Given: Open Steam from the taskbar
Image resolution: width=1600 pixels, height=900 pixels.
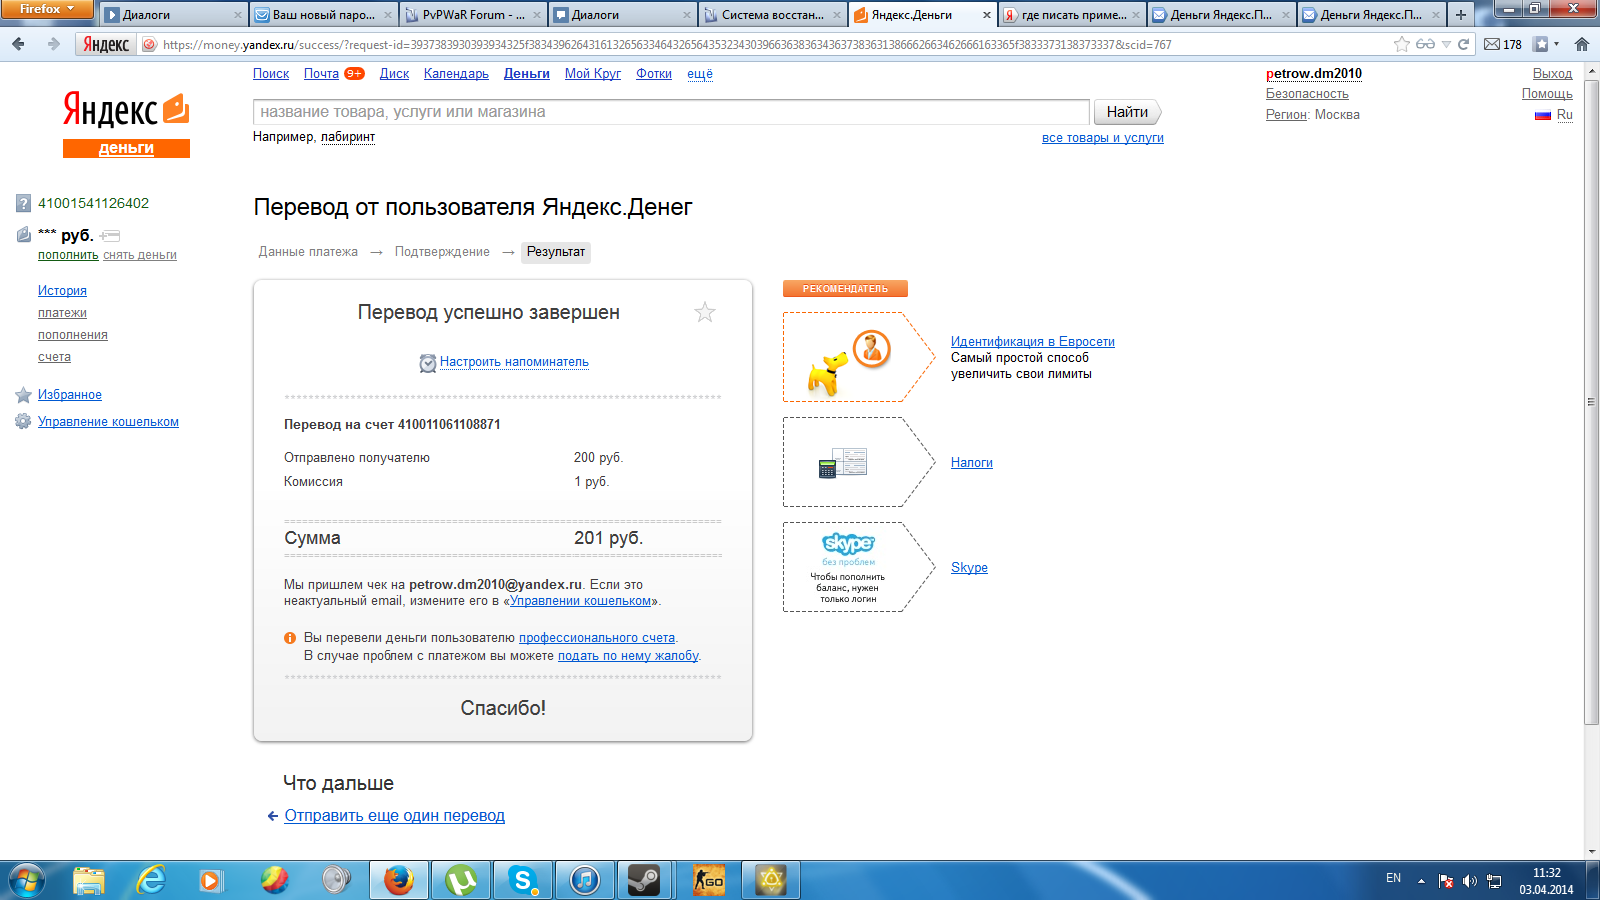Looking at the screenshot, I should tap(645, 880).
